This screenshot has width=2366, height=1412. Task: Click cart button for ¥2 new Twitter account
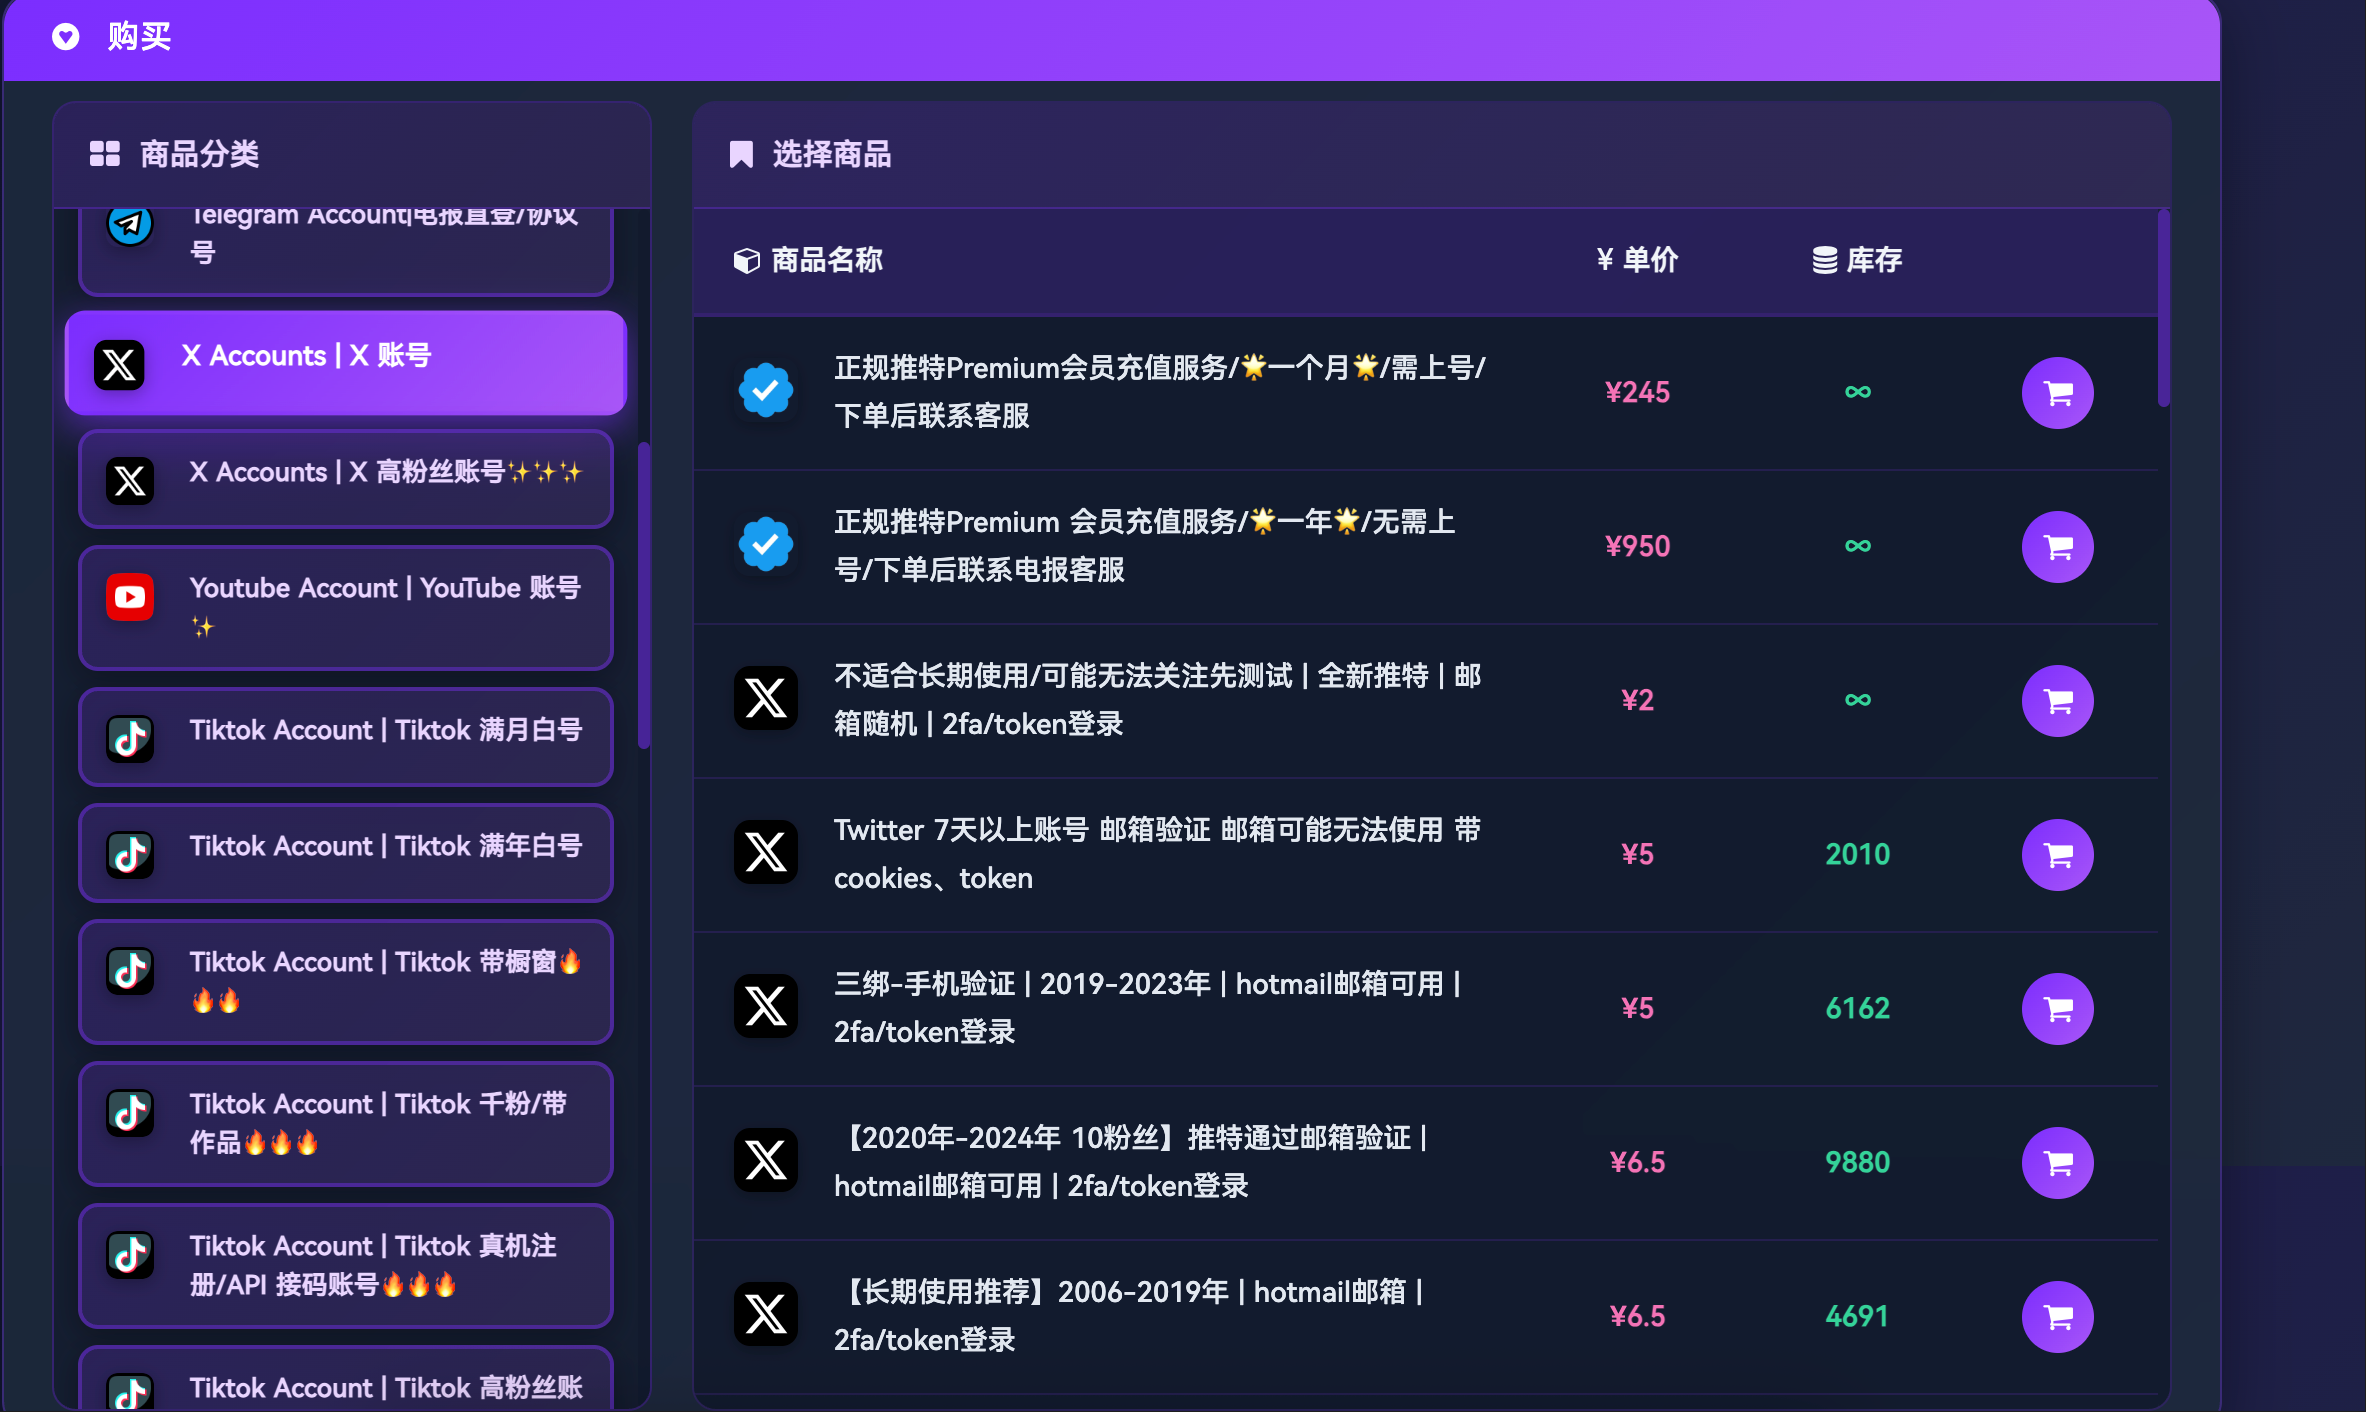point(2057,701)
